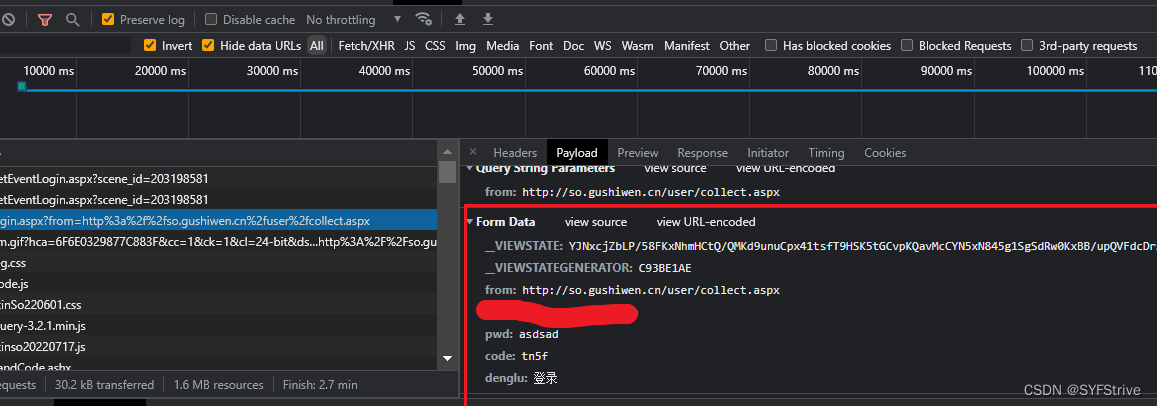Screen dimensions: 1157x406
Task: Filter requests by CSS type
Action: click(435, 46)
